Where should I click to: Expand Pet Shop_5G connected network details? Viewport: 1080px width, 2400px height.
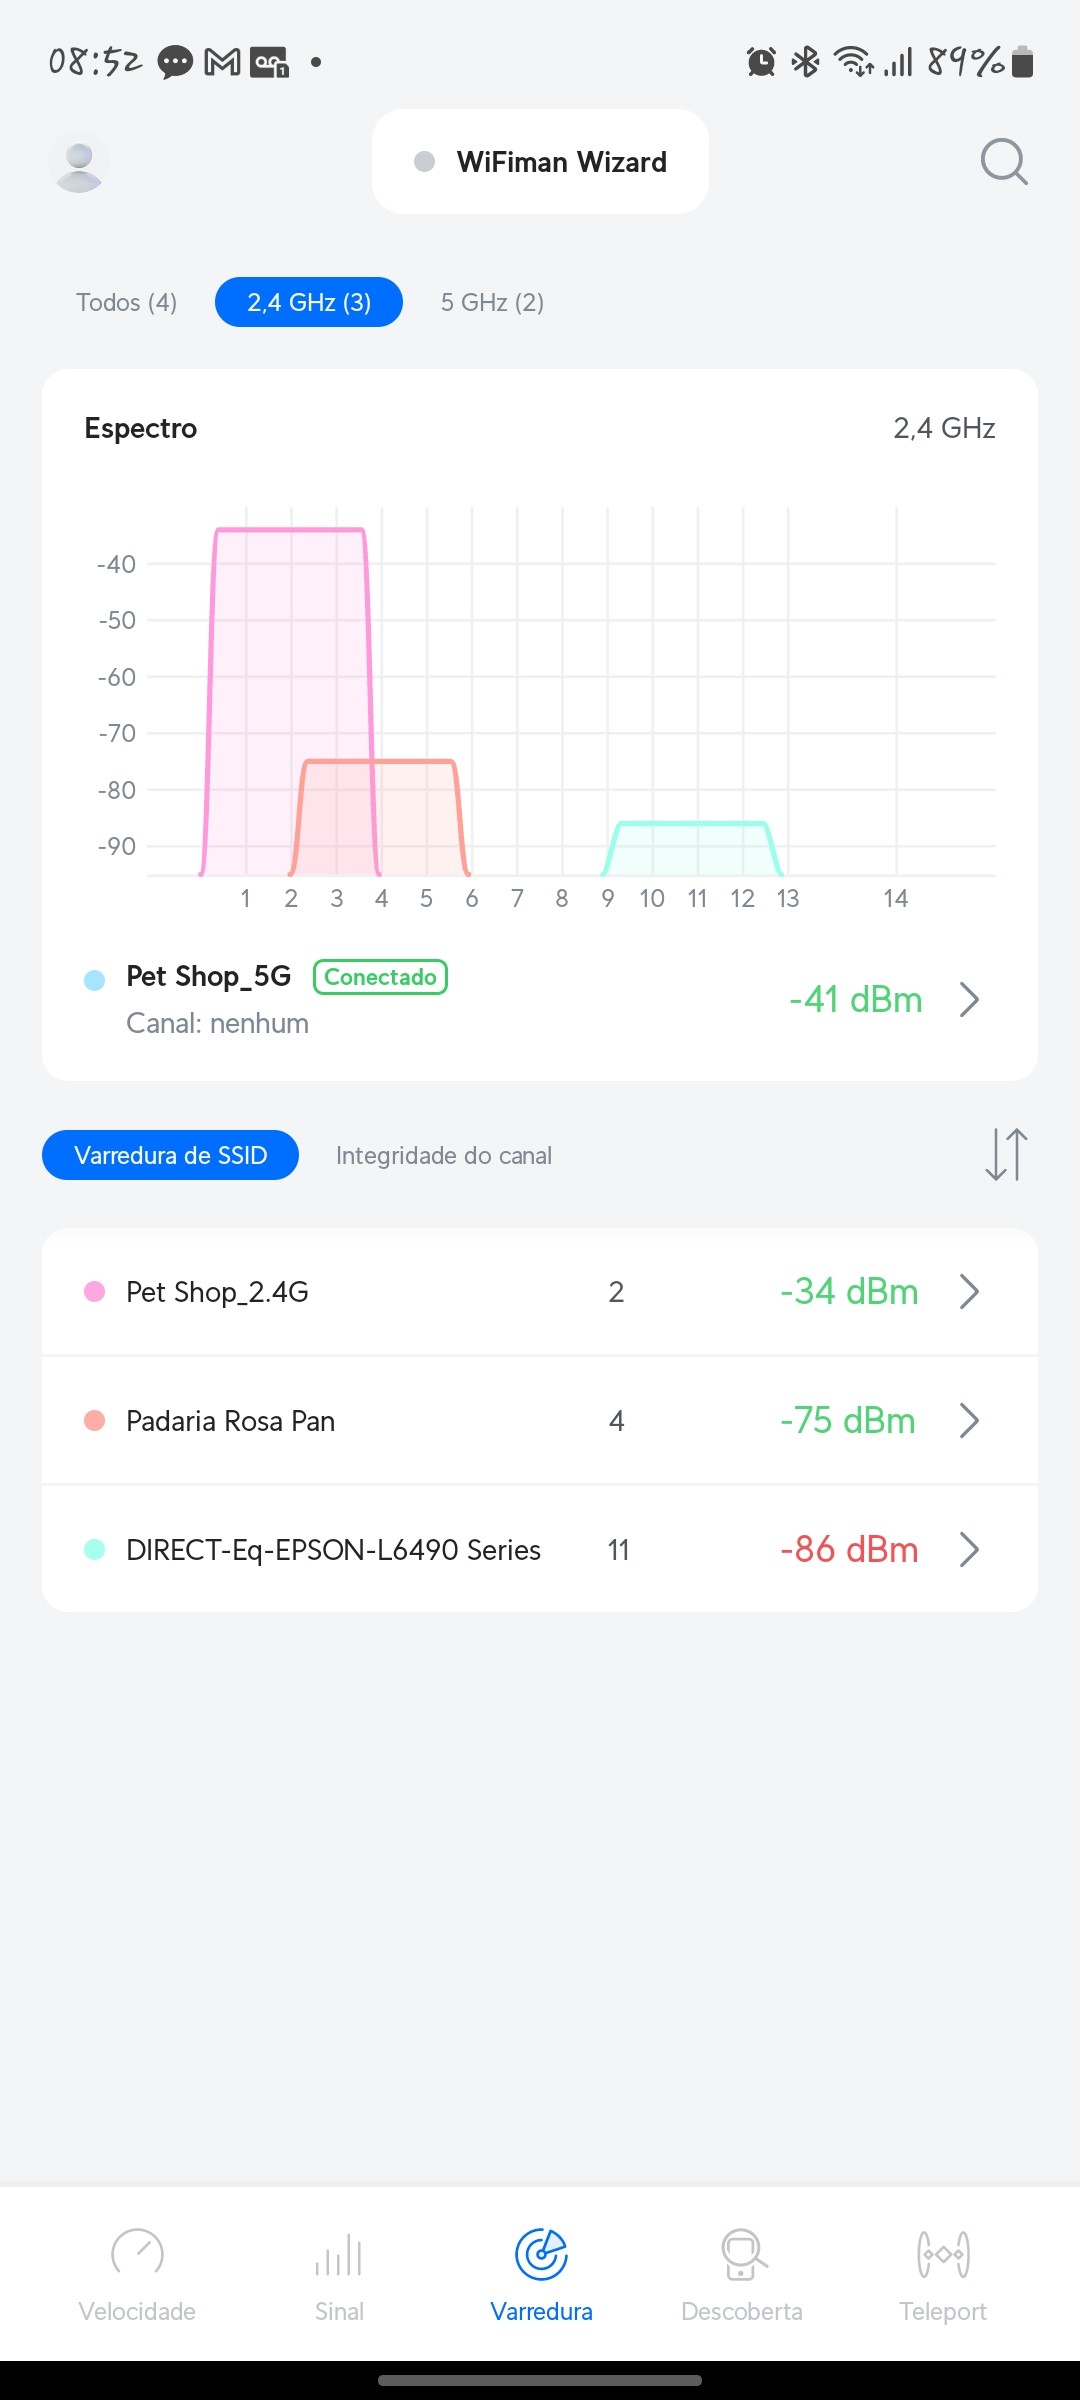(968, 999)
